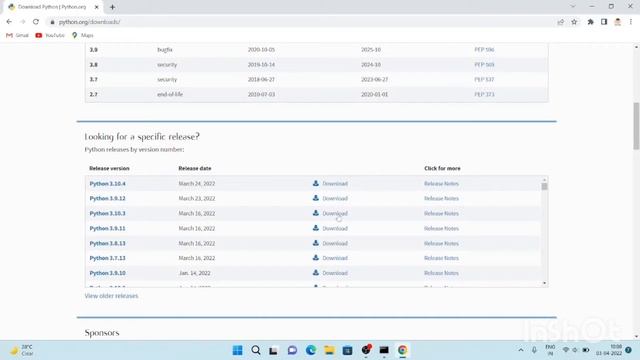This screenshot has width=640, height=360.
Task: Open the Gmail bookmark
Action: pyautogui.click(x=17, y=36)
